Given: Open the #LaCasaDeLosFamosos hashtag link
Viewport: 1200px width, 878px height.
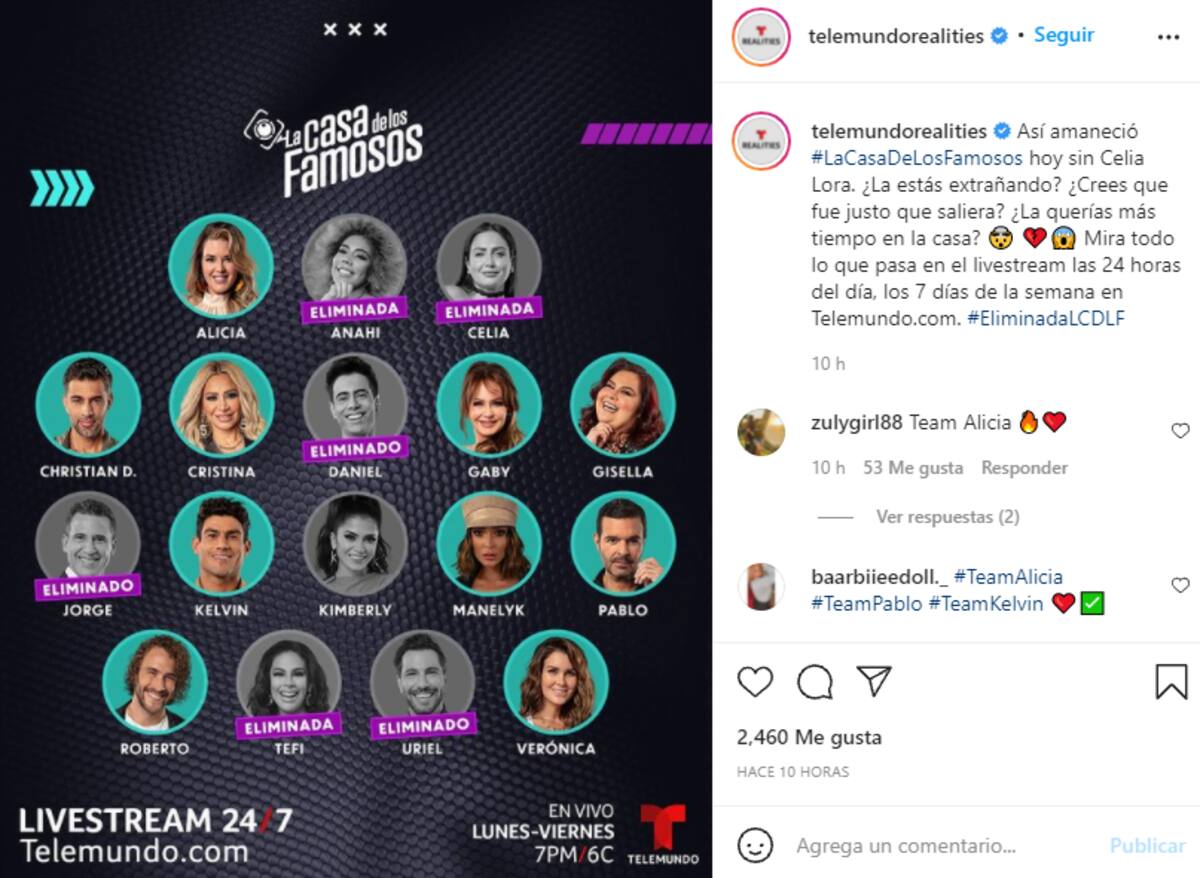Looking at the screenshot, I should (x=917, y=158).
